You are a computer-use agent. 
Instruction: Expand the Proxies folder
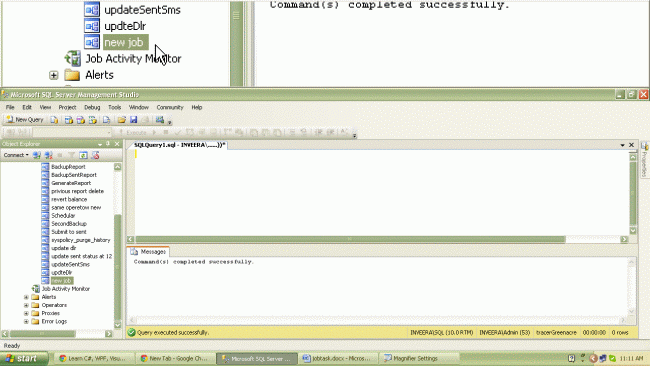coord(26,313)
